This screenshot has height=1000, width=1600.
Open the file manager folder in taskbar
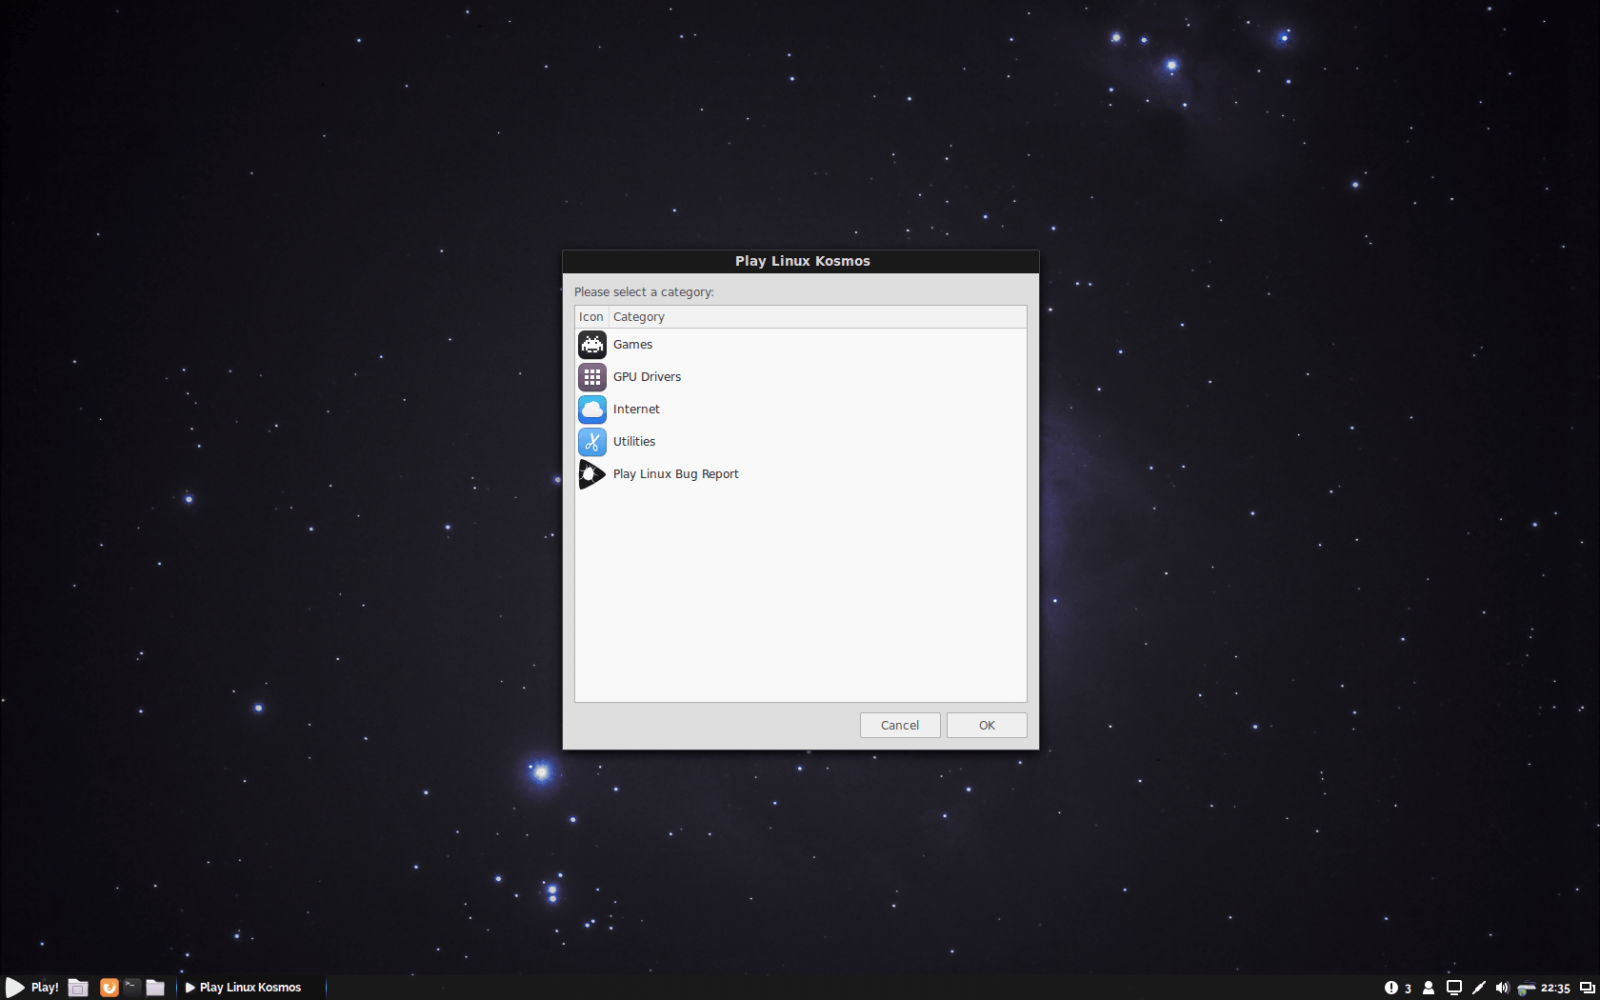tap(155, 988)
